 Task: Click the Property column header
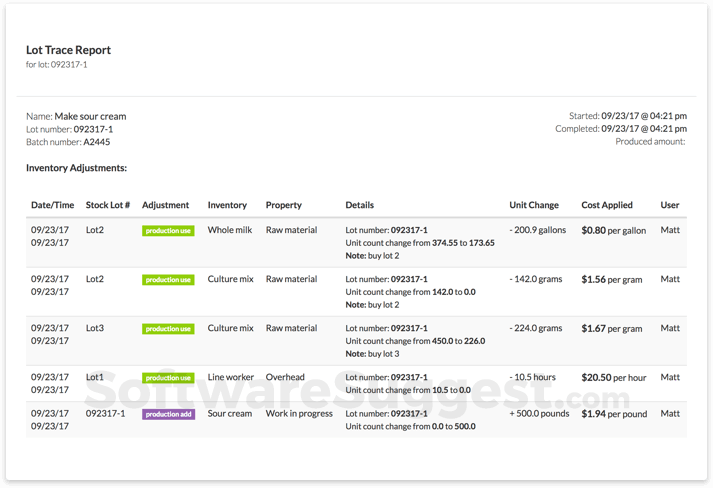pos(283,205)
